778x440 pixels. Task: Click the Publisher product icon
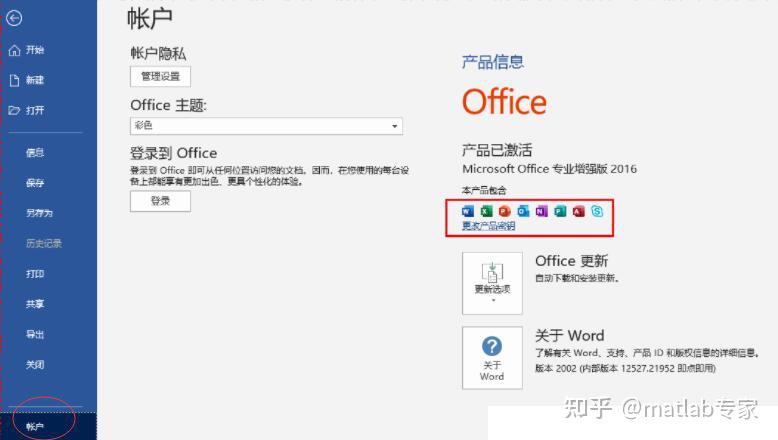[560, 211]
